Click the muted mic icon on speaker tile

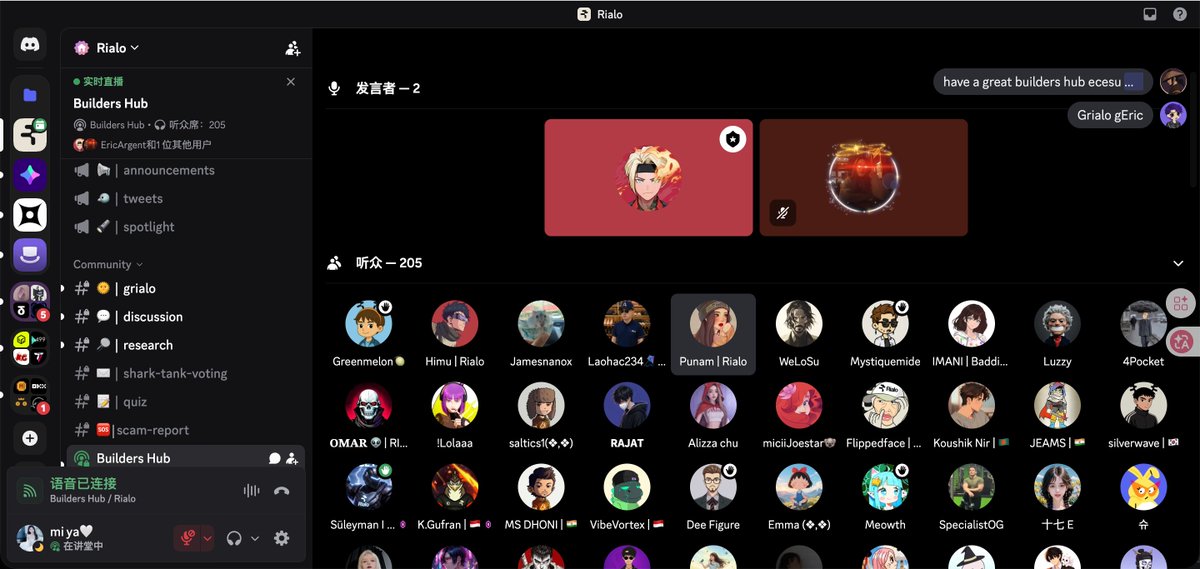783,213
